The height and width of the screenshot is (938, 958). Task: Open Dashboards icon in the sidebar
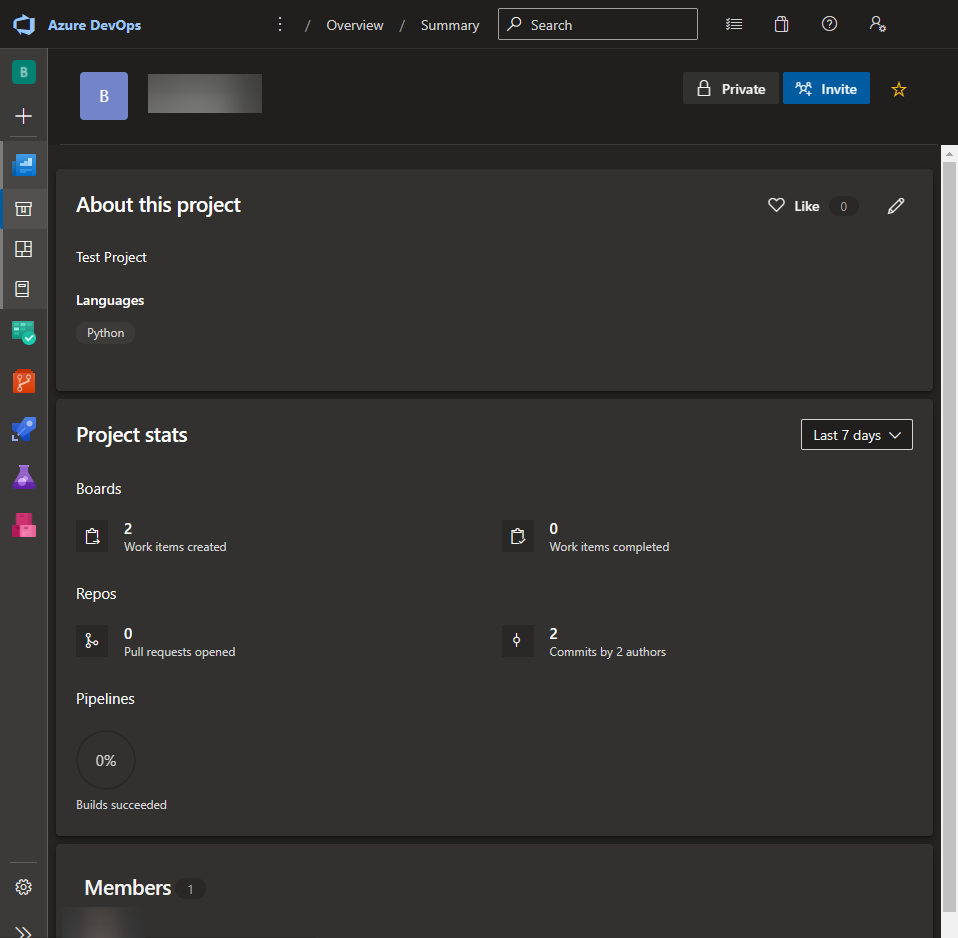[24, 249]
